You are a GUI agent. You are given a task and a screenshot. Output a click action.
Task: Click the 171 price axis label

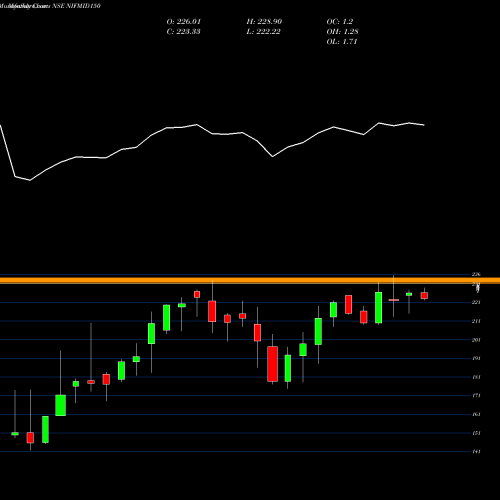(x=476, y=396)
